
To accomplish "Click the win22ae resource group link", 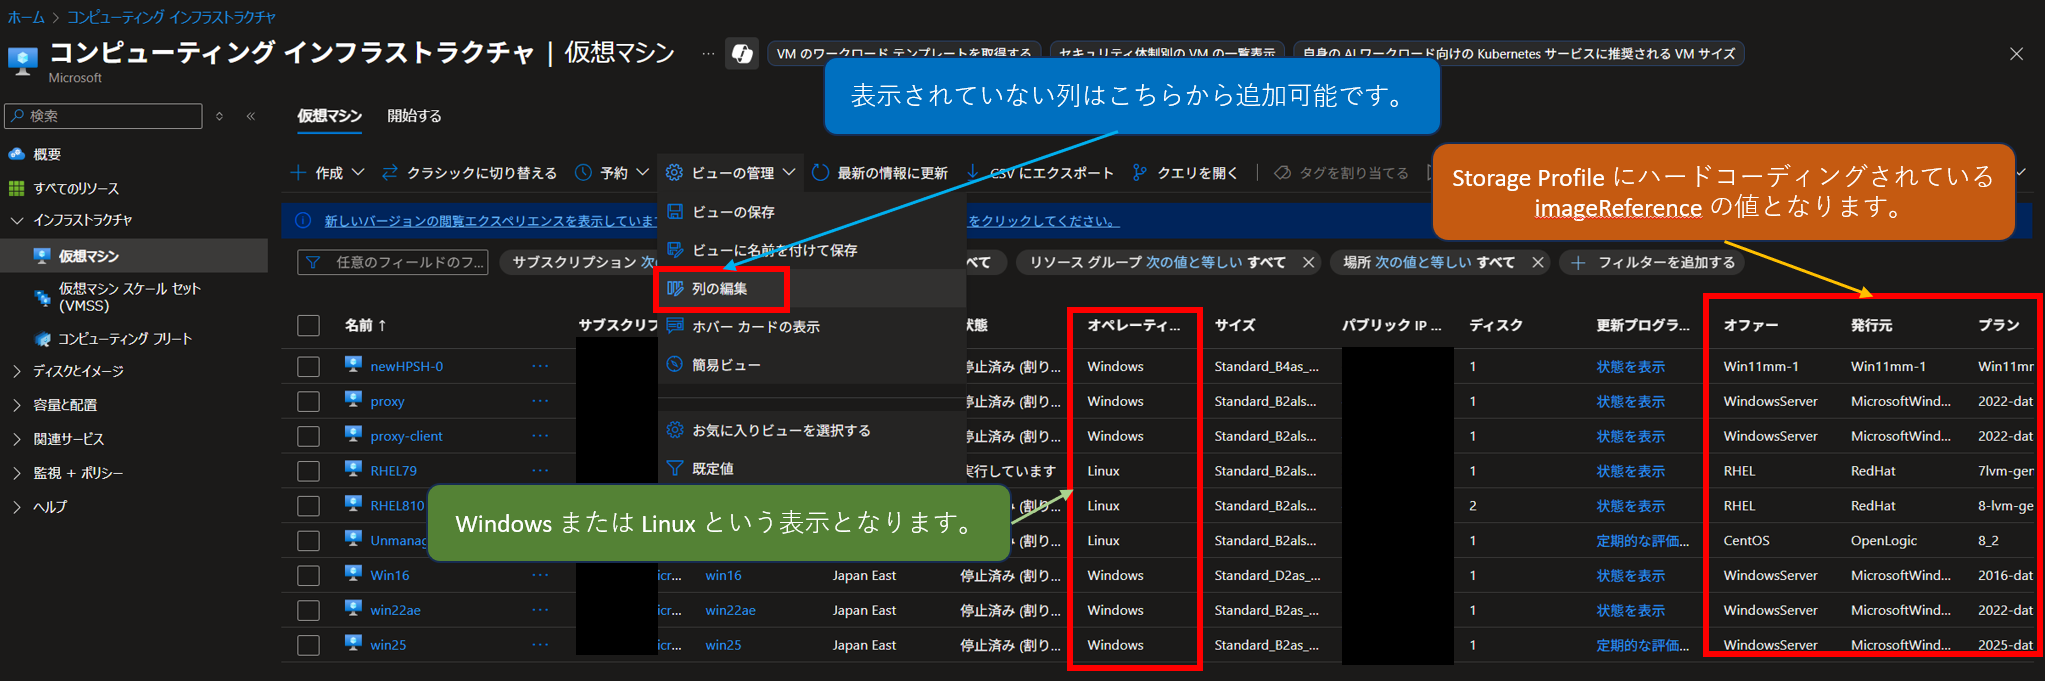I will [730, 610].
